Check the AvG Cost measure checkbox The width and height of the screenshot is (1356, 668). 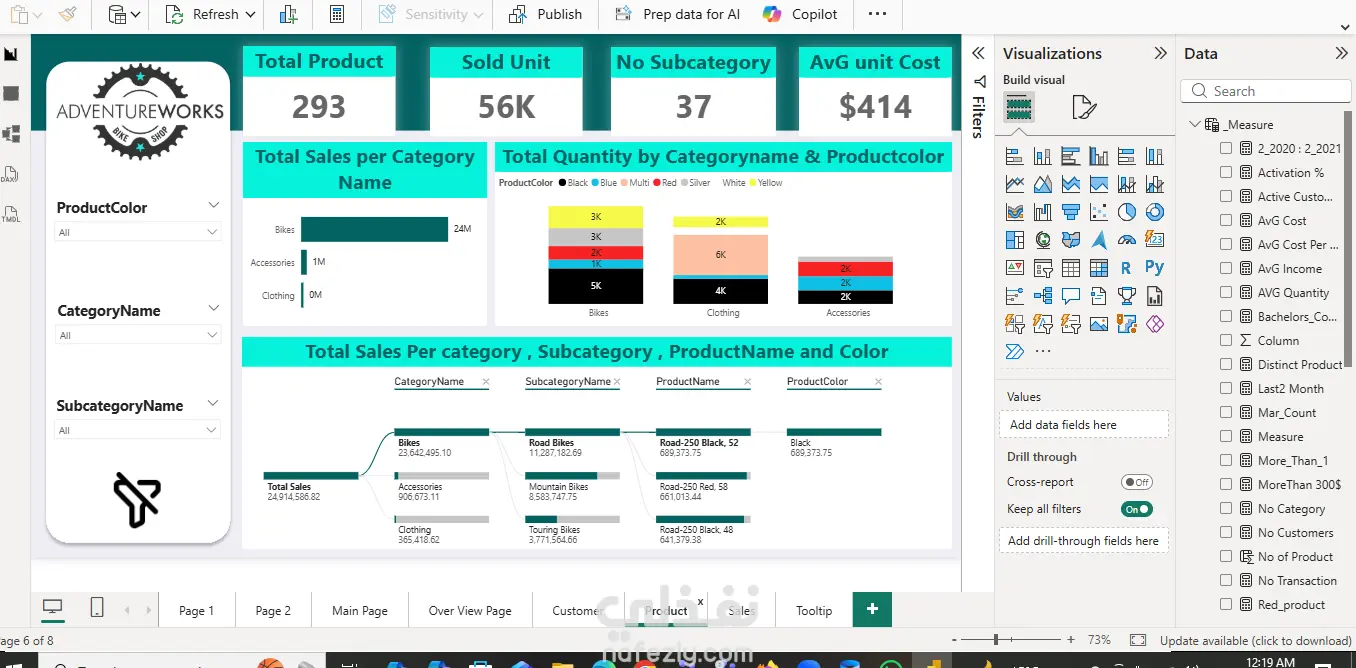click(x=1226, y=220)
